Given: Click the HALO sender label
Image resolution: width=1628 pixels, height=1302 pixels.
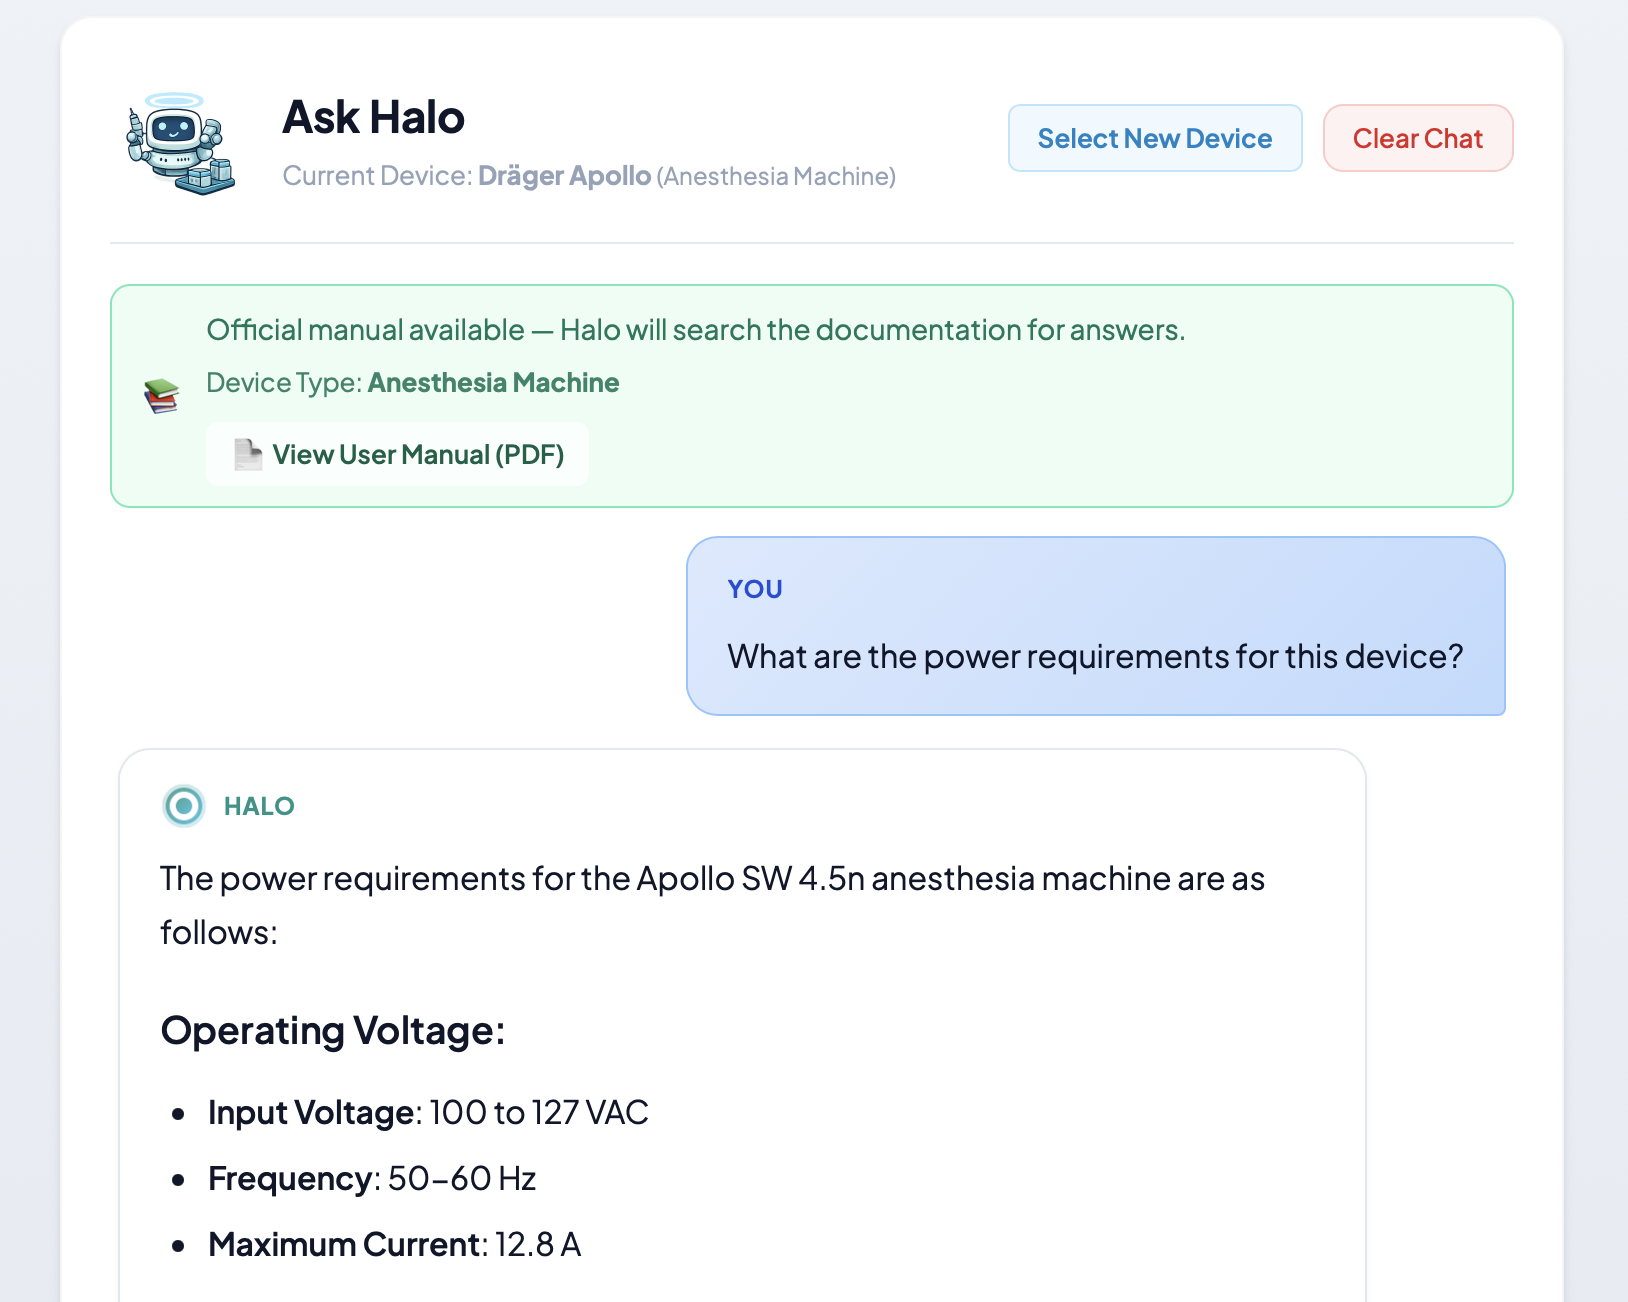Looking at the screenshot, I should pos(259,806).
